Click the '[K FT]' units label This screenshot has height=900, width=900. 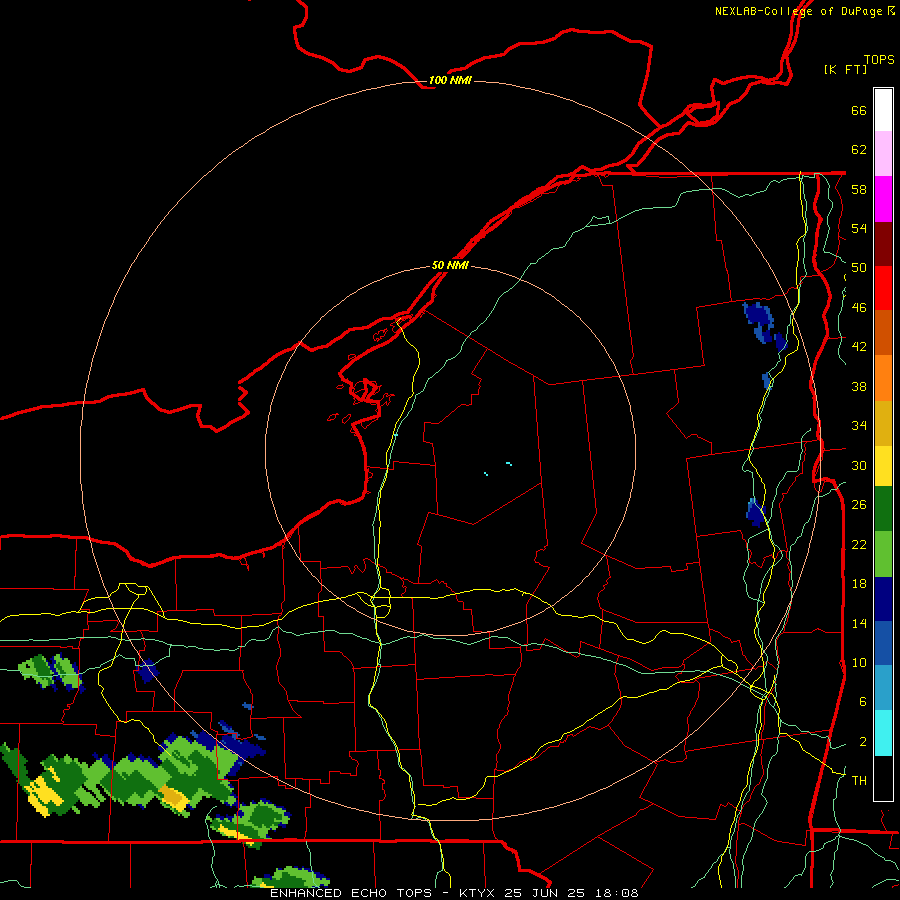point(845,69)
